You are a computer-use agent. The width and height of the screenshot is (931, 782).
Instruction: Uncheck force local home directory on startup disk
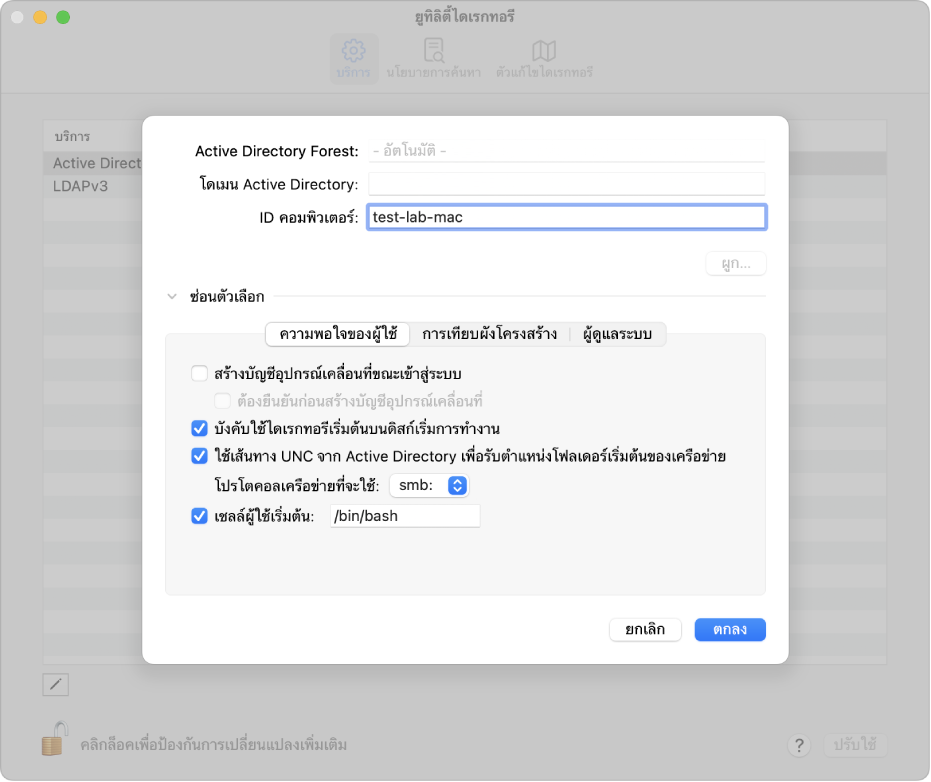[x=200, y=428]
